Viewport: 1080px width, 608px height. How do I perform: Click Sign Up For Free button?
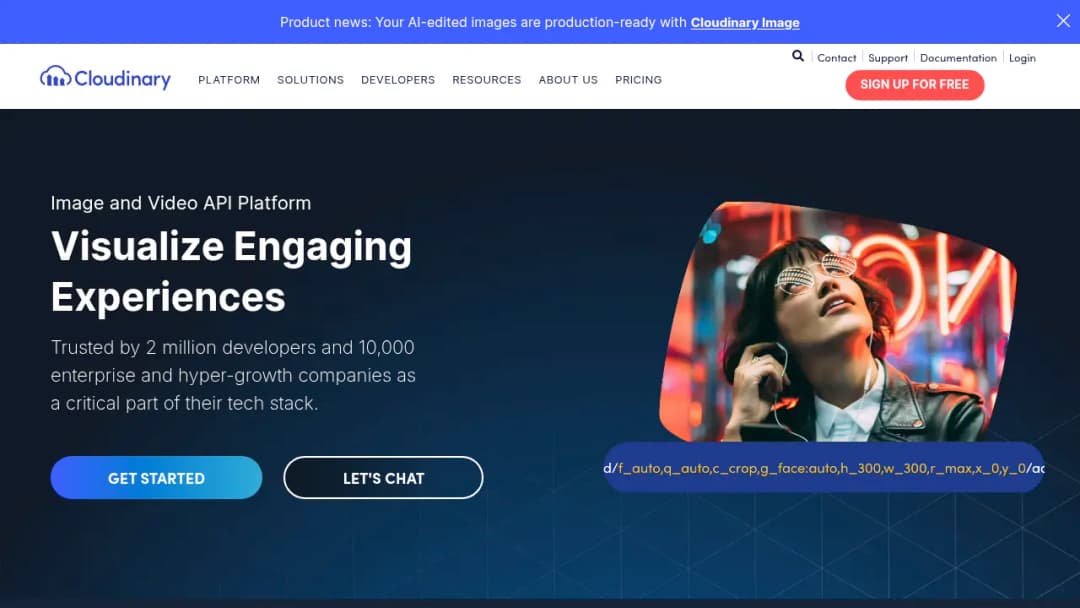tap(914, 85)
